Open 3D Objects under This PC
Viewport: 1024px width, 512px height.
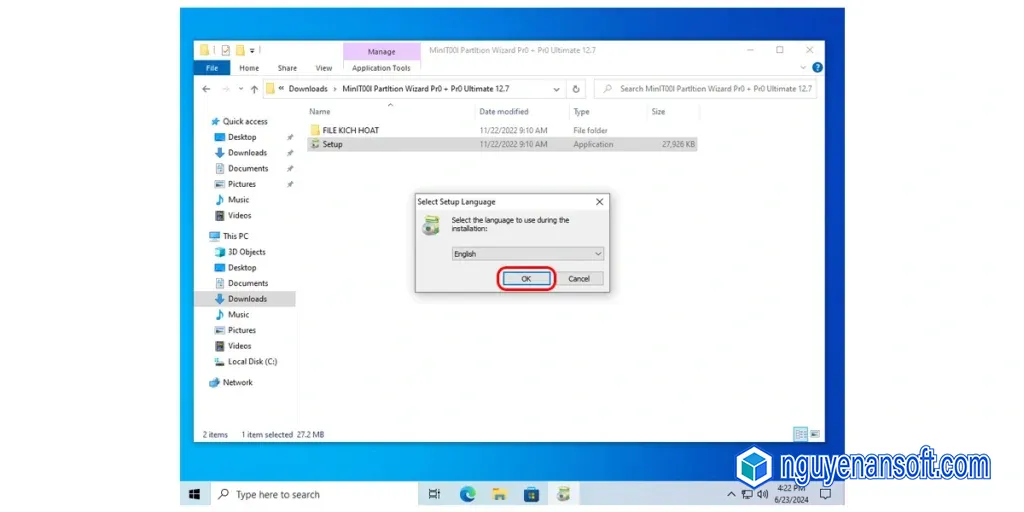pos(246,252)
